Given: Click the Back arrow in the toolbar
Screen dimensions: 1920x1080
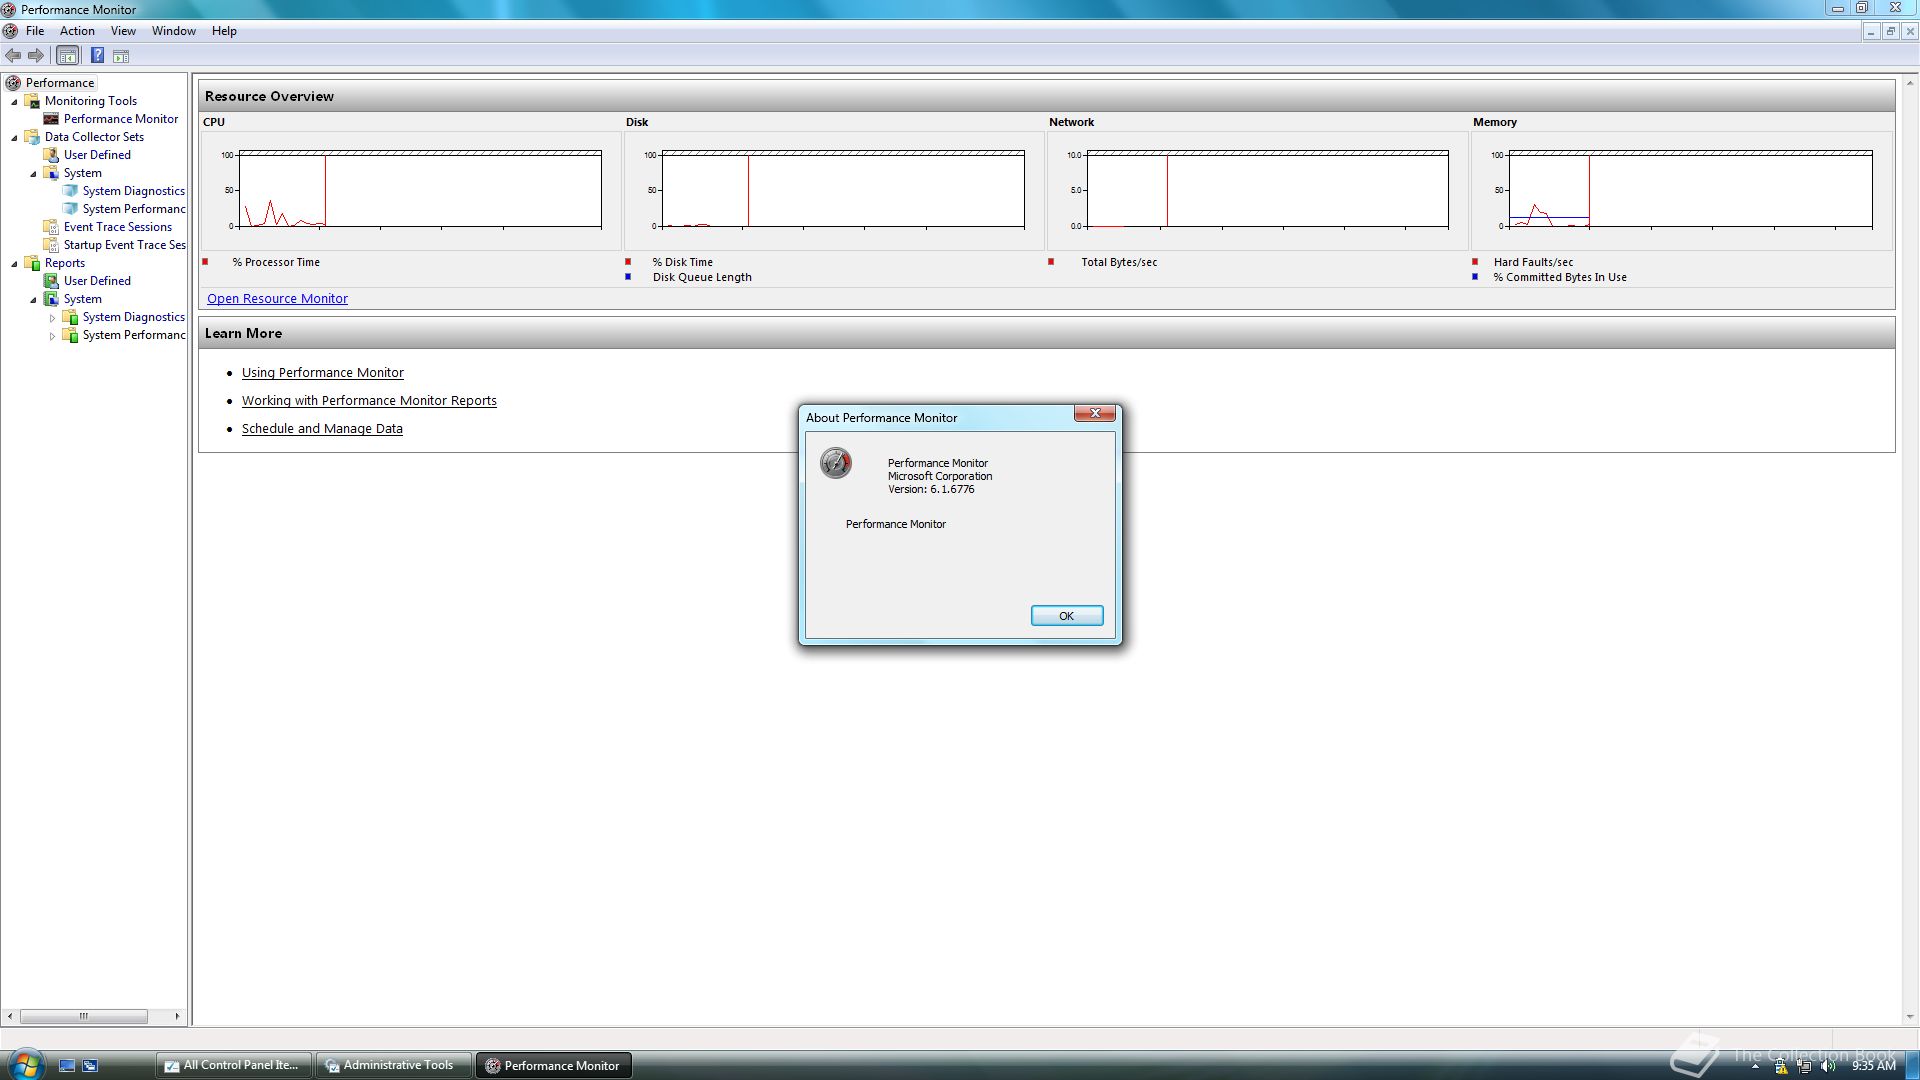Looking at the screenshot, I should (13, 56).
